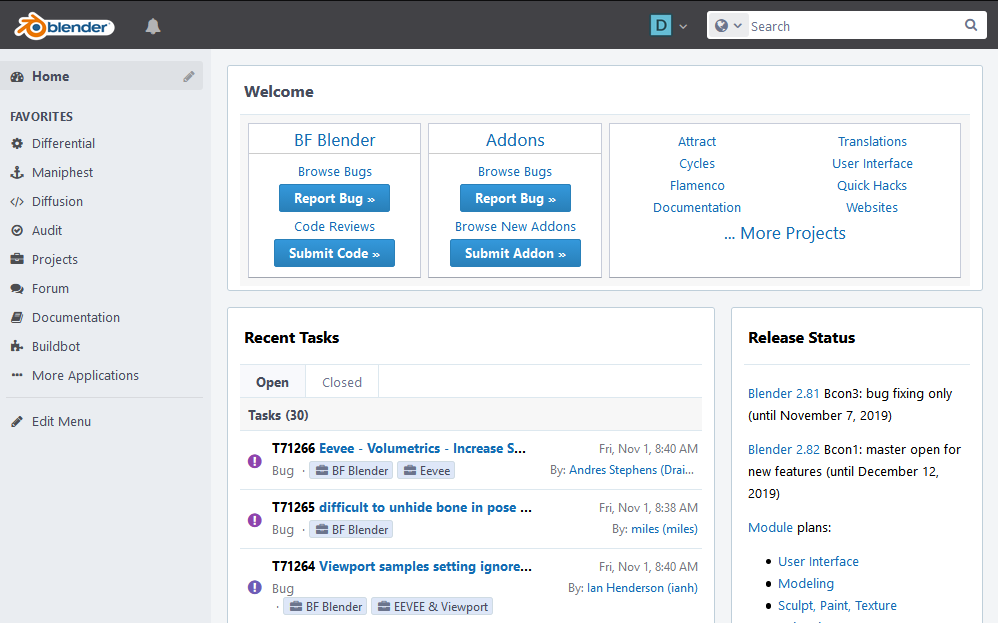Click the Submit Code button
This screenshot has height=623, width=998.
click(x=334, y=253)
